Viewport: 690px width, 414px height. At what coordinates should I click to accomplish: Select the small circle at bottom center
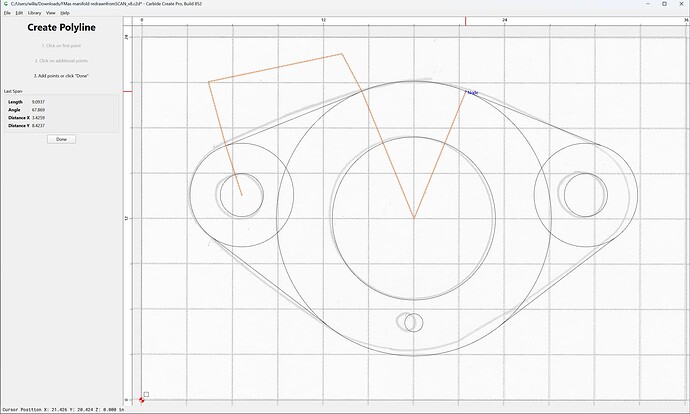(x=414, y=322)
